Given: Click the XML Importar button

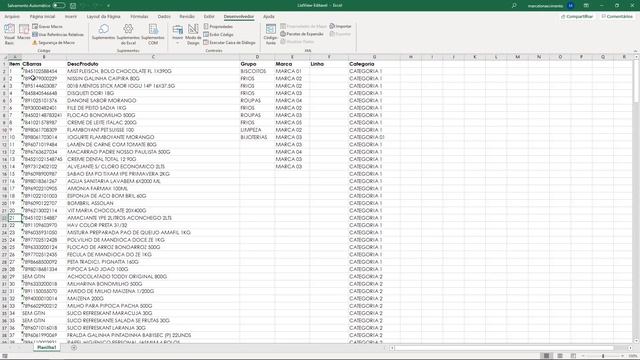Looking at the screenshot, I should coord(340,26).
